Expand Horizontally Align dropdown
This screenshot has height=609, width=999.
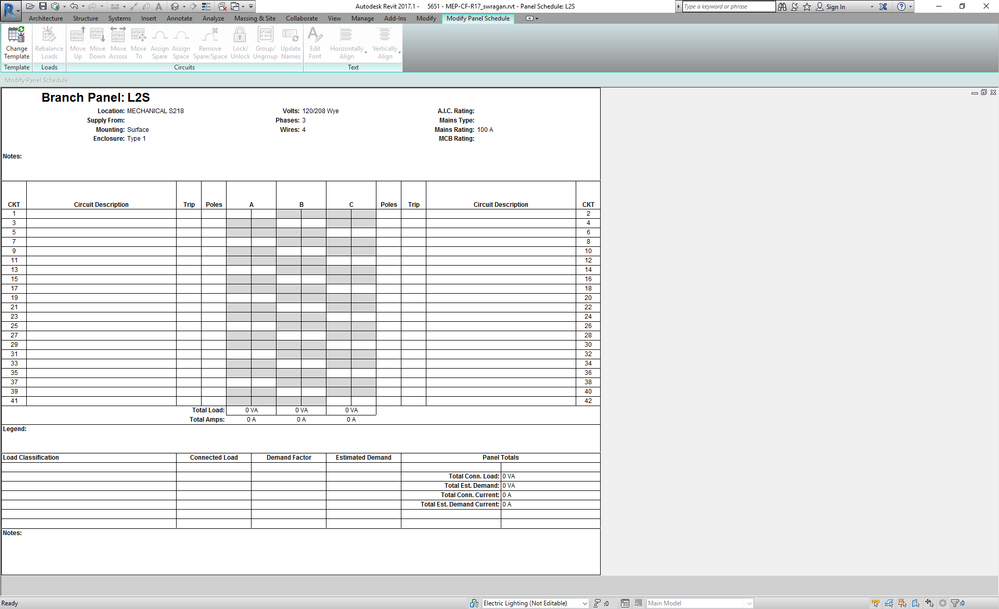[x=366, y=52]
